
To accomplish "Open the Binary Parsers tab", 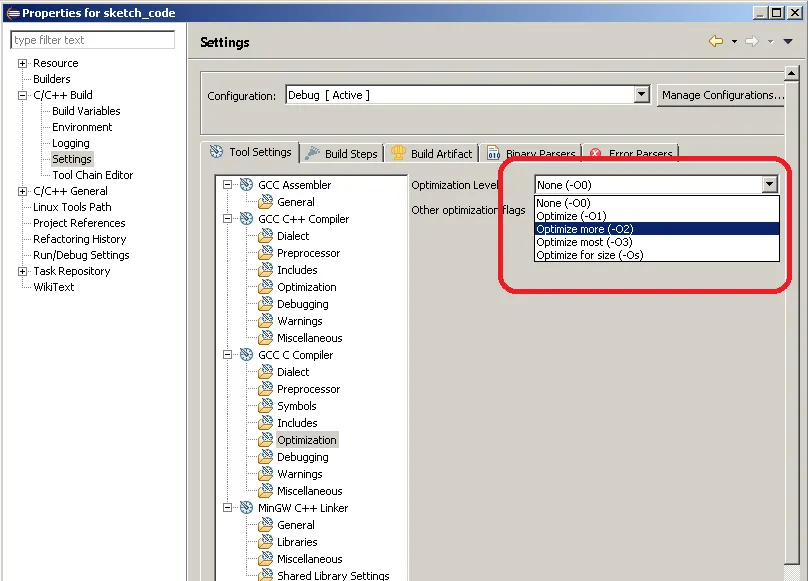I will pos(531,153).
